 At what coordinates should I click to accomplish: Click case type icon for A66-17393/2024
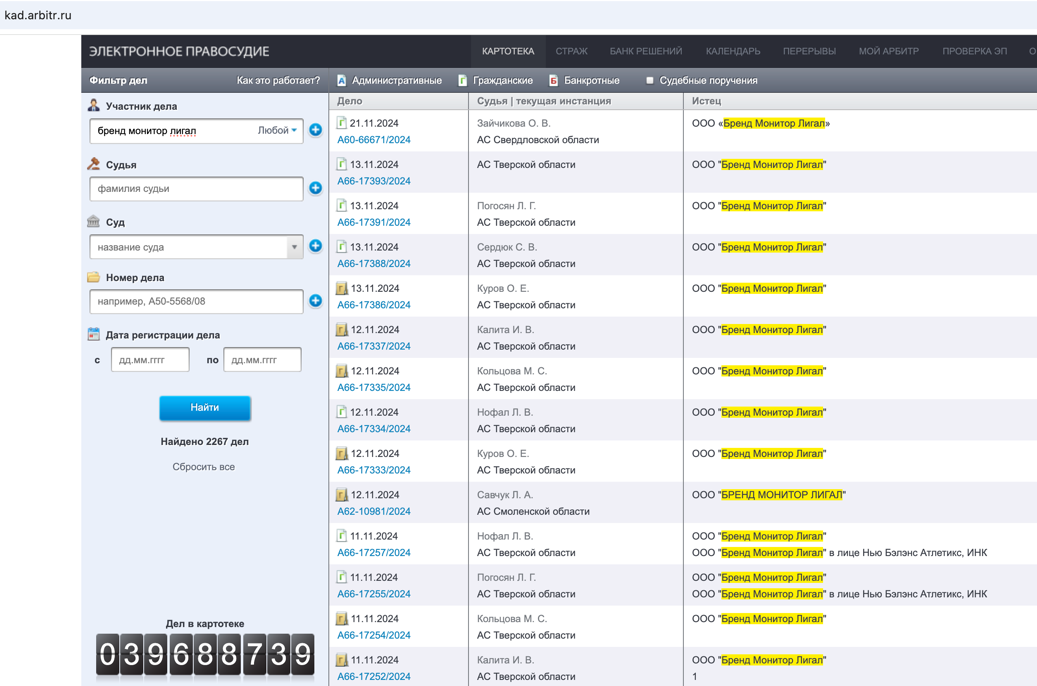(x=342, y=164)
